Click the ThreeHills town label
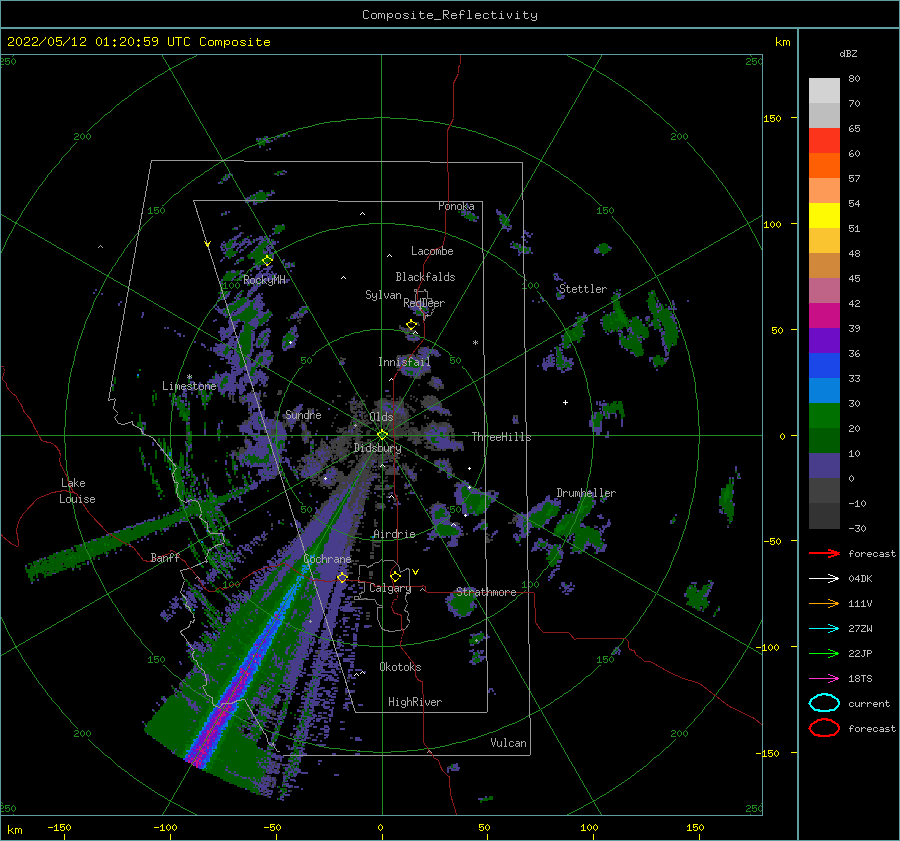This screenshot has width=900, height=841. 501,437
